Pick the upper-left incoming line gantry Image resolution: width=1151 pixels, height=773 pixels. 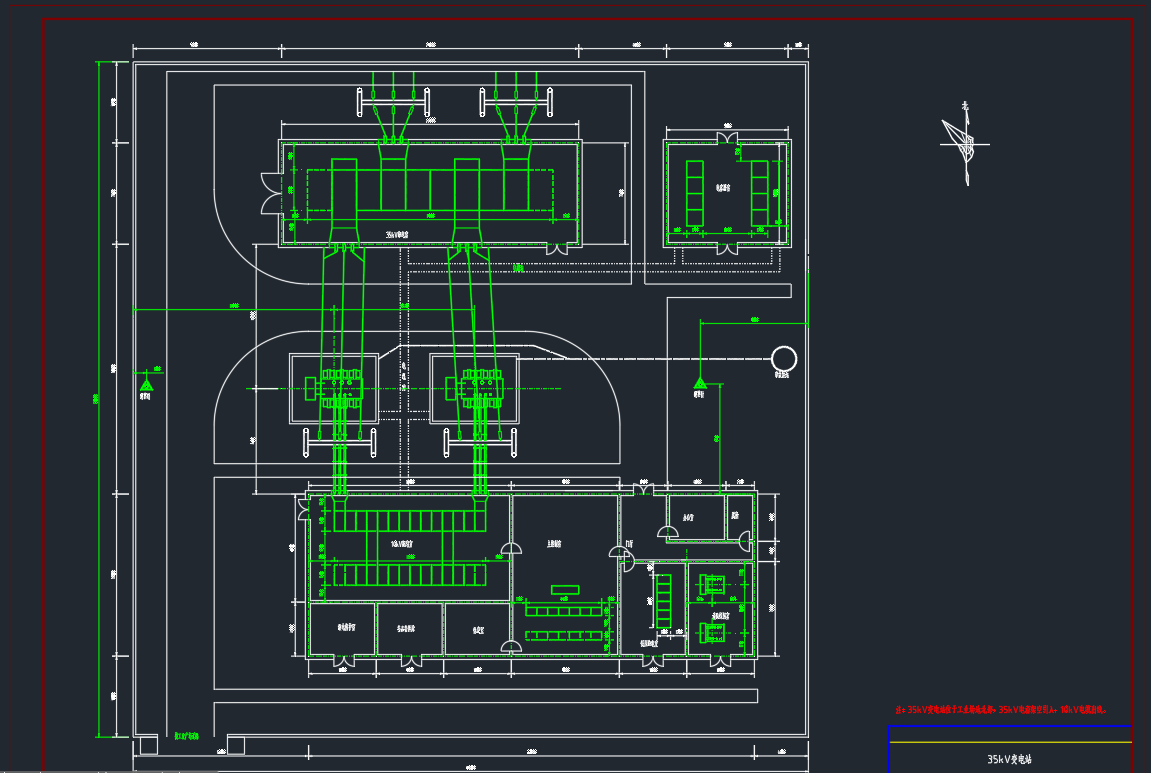click(393, 102)
